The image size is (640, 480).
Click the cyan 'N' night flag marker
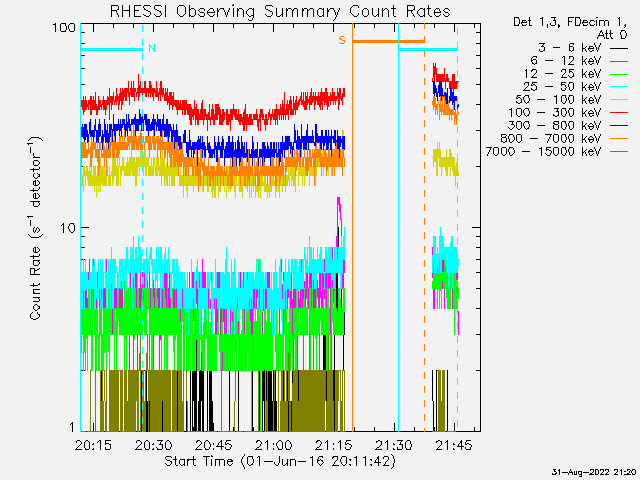click(x=152, y=48)
